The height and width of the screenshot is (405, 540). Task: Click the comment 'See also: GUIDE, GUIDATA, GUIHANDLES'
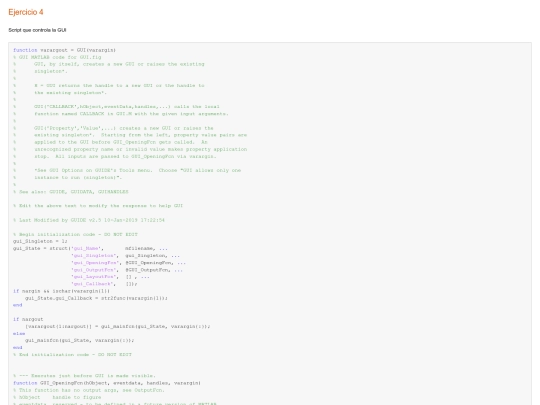[71, 192]
